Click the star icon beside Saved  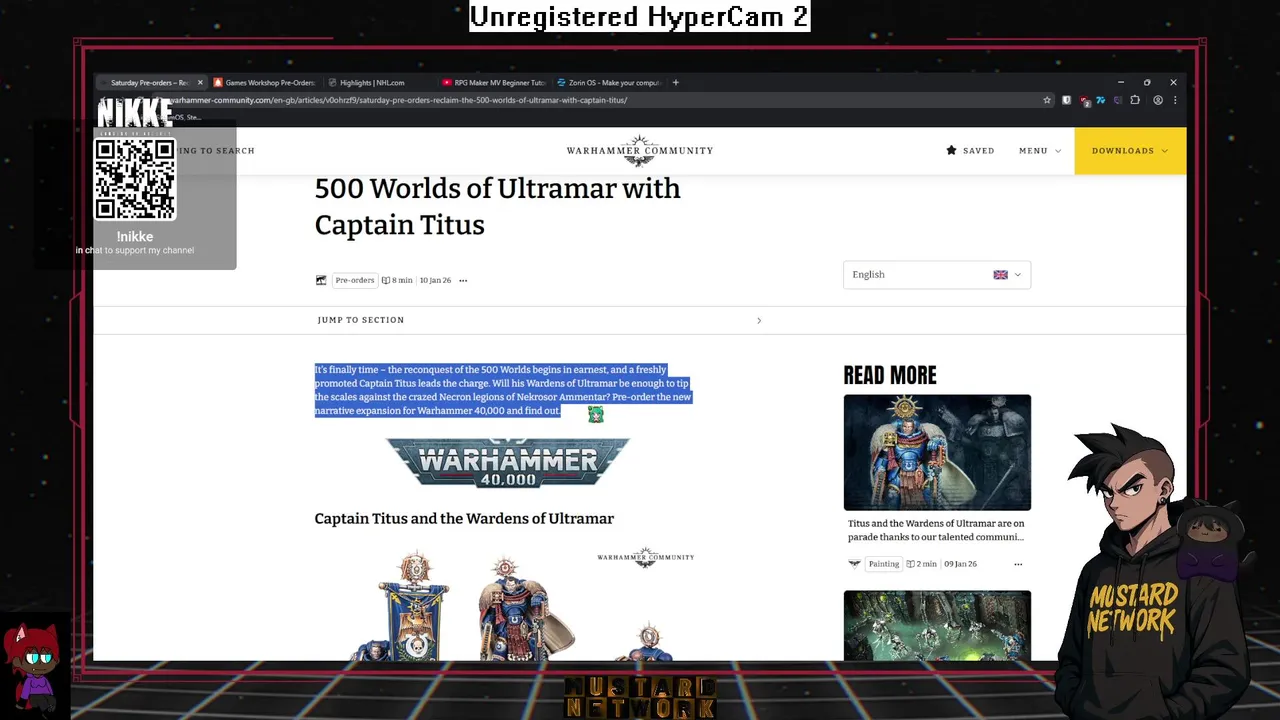[951, 150]
